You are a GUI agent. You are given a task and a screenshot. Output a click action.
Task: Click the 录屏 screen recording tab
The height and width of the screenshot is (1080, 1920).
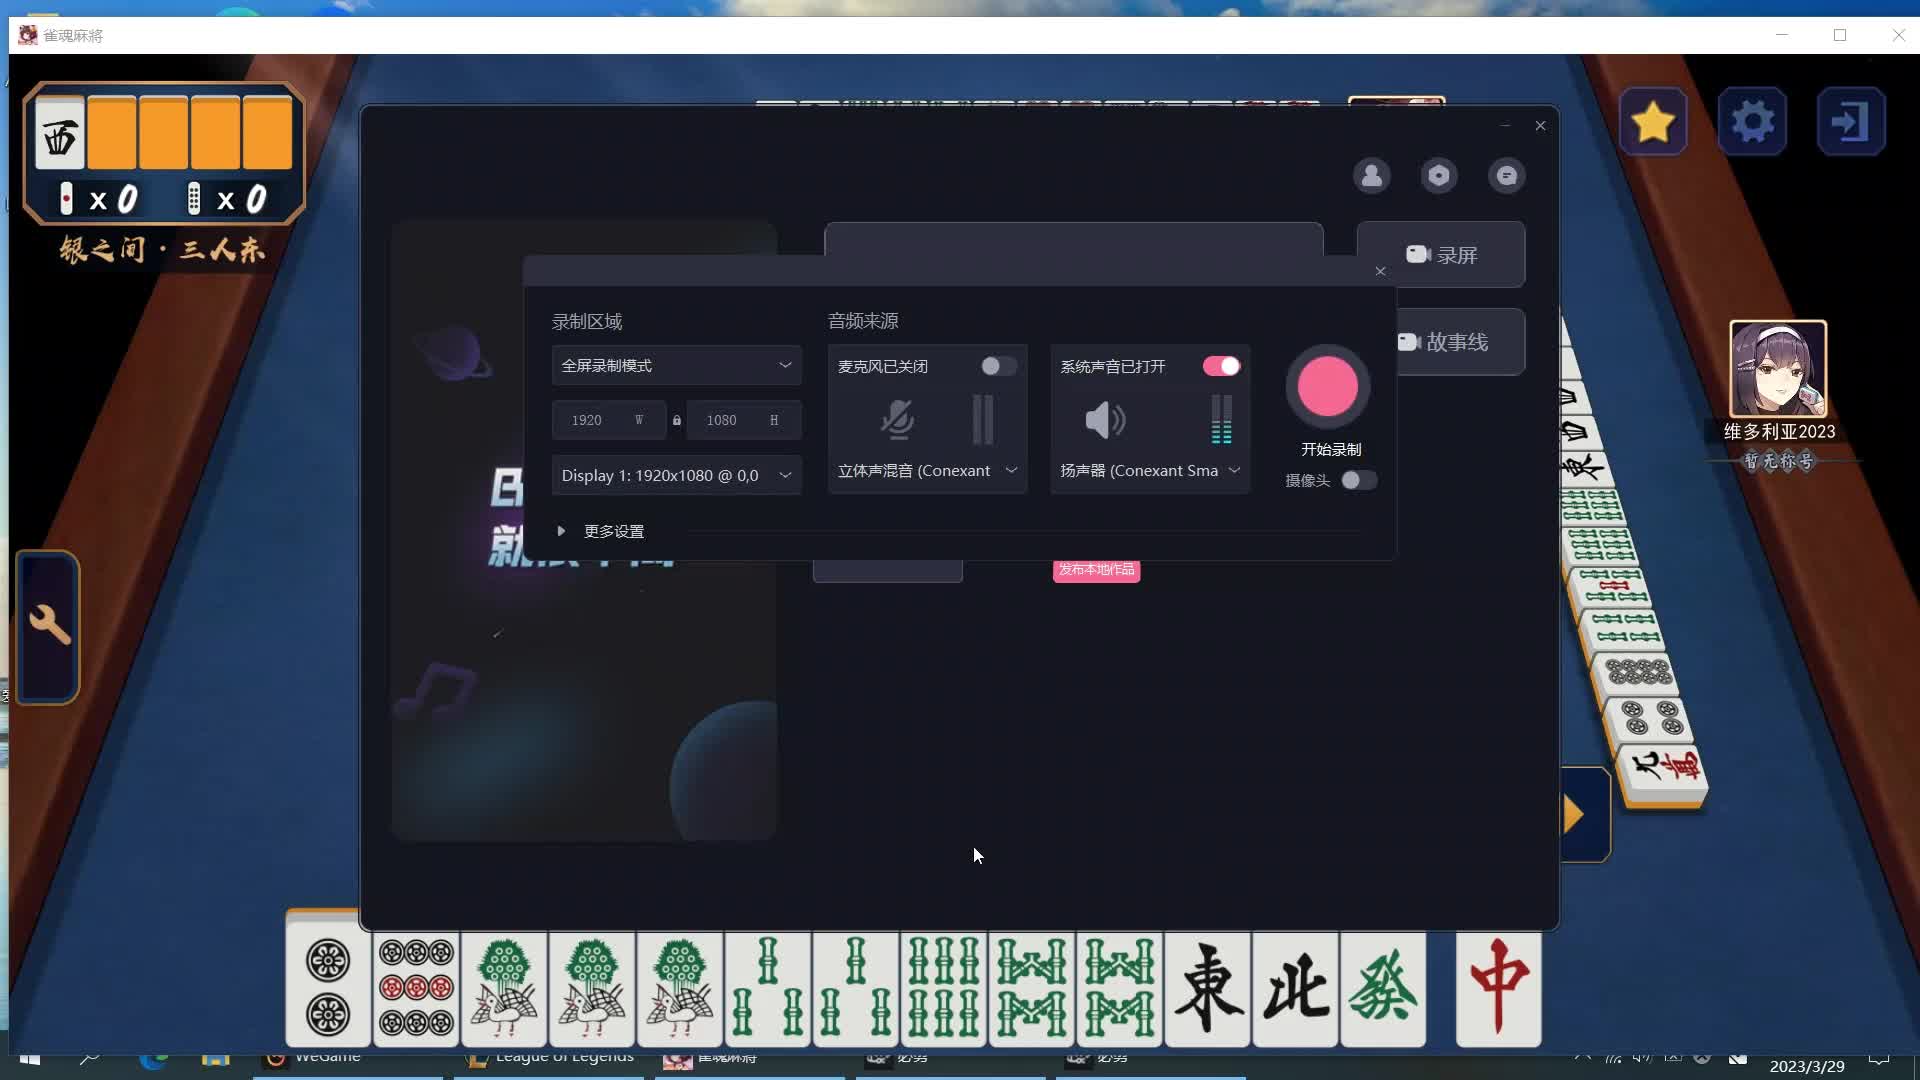pyautogui.click(x=1441, y=255)
